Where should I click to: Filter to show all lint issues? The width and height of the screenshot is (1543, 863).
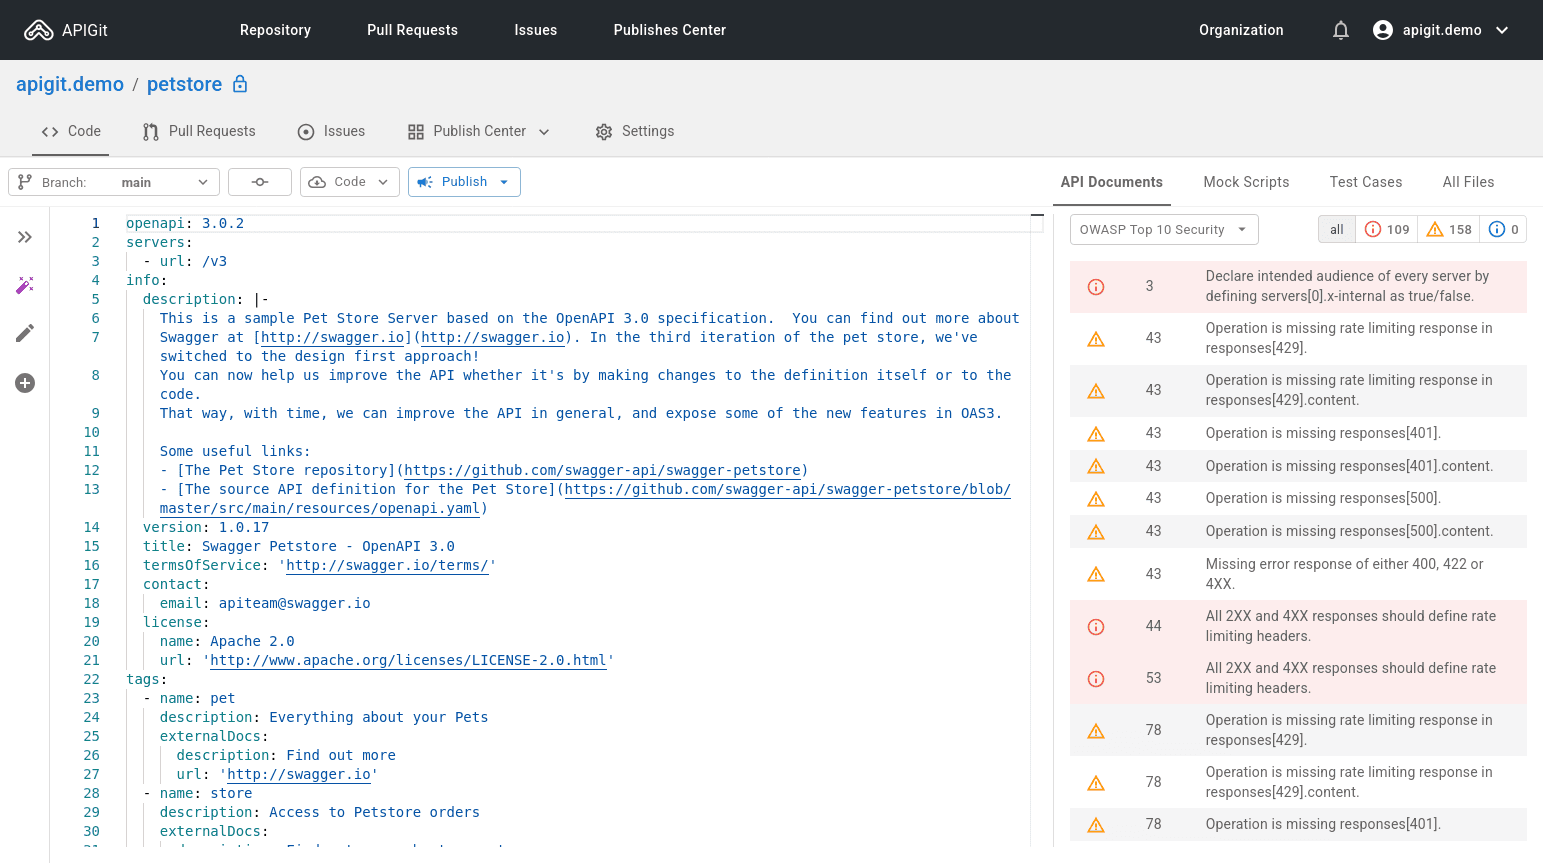[x=1336, y=230]
